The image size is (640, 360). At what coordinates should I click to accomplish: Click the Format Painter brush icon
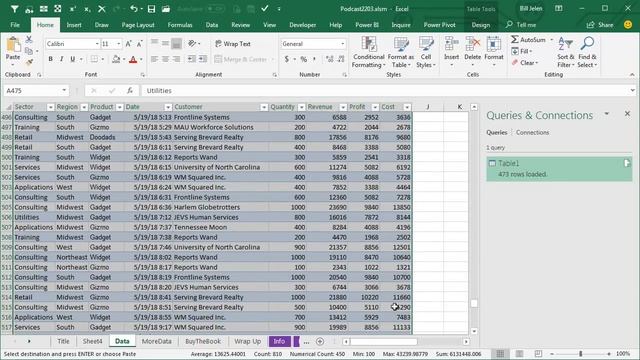click(x=29, y=62)
